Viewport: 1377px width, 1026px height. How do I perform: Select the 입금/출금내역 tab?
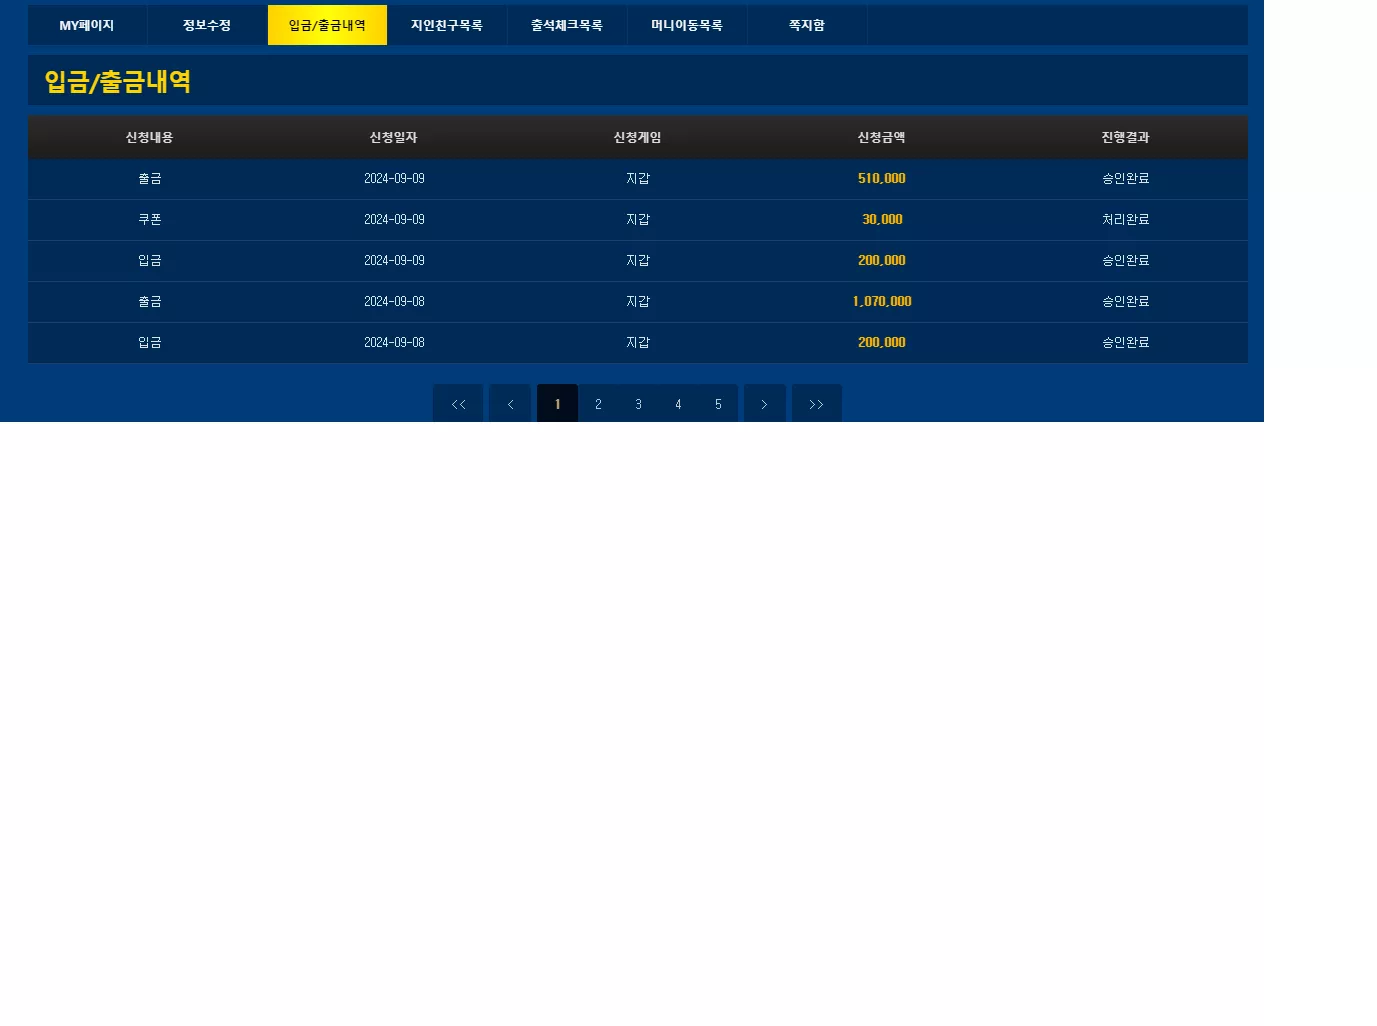(327, 25)
